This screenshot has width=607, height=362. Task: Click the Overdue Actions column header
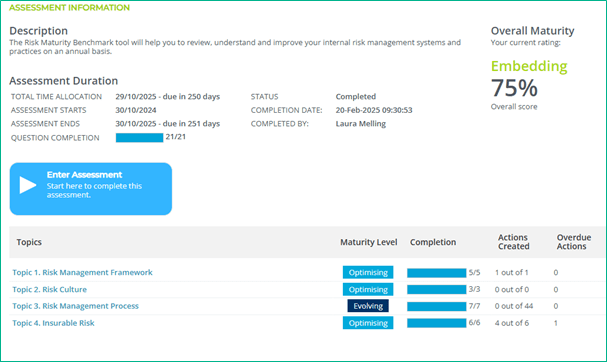click(574, 242)
